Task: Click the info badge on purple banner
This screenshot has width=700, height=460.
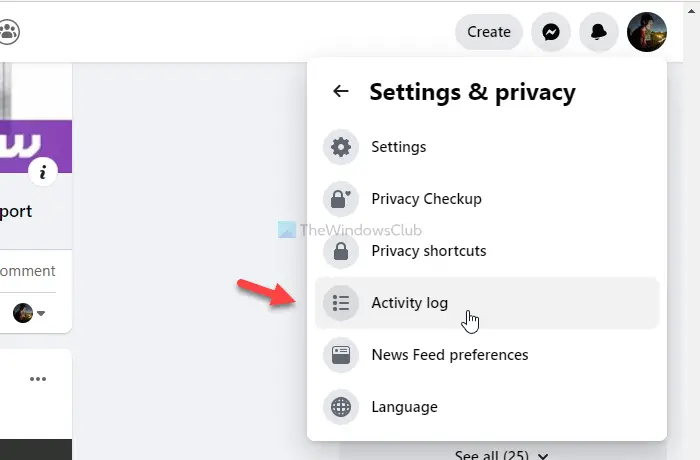Action: coord(43,172)
